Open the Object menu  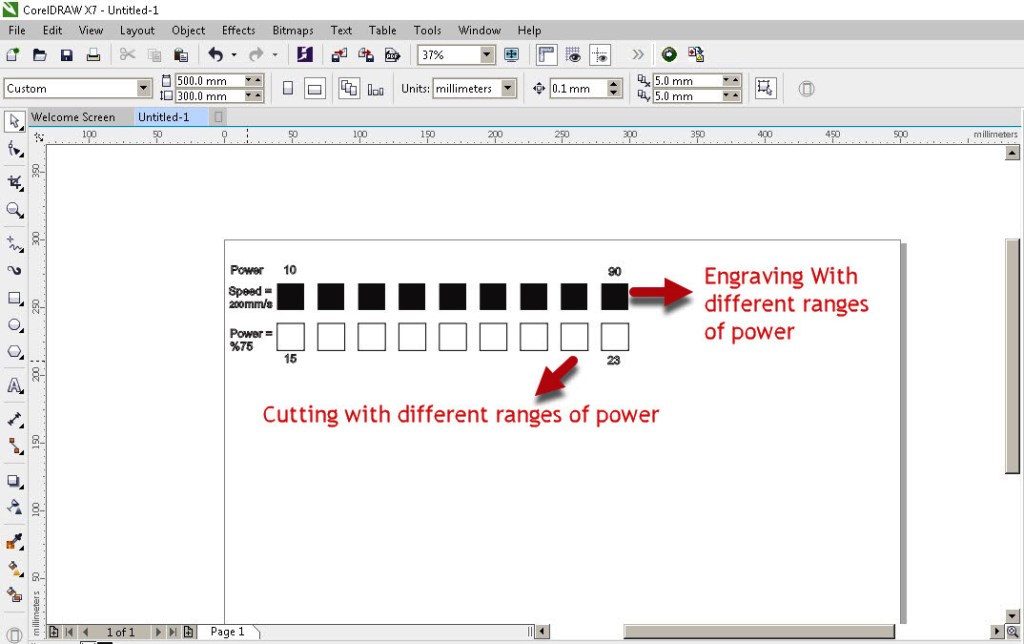[188, 30]
